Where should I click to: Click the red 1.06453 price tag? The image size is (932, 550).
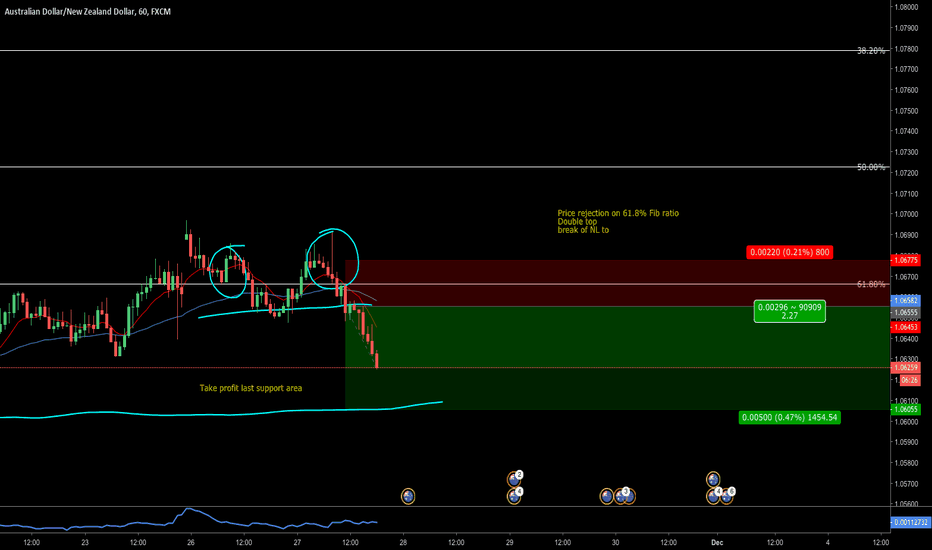tap(906, 327)
